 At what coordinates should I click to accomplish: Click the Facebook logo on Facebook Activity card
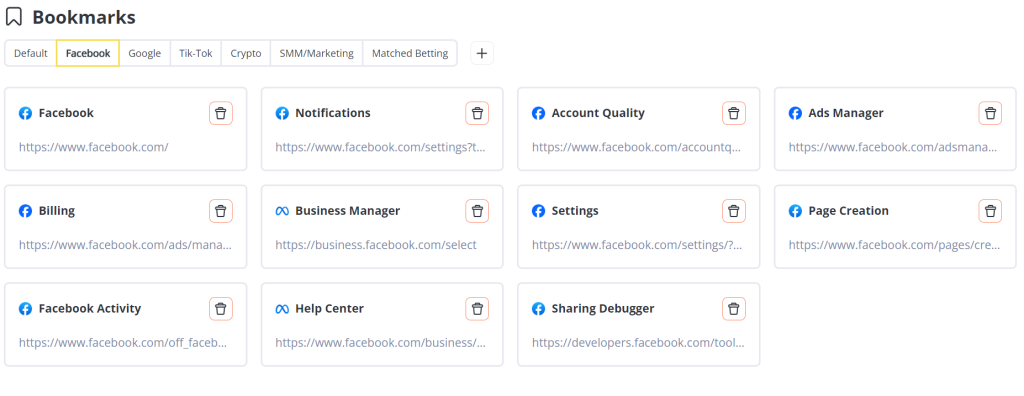click(25, 308)
